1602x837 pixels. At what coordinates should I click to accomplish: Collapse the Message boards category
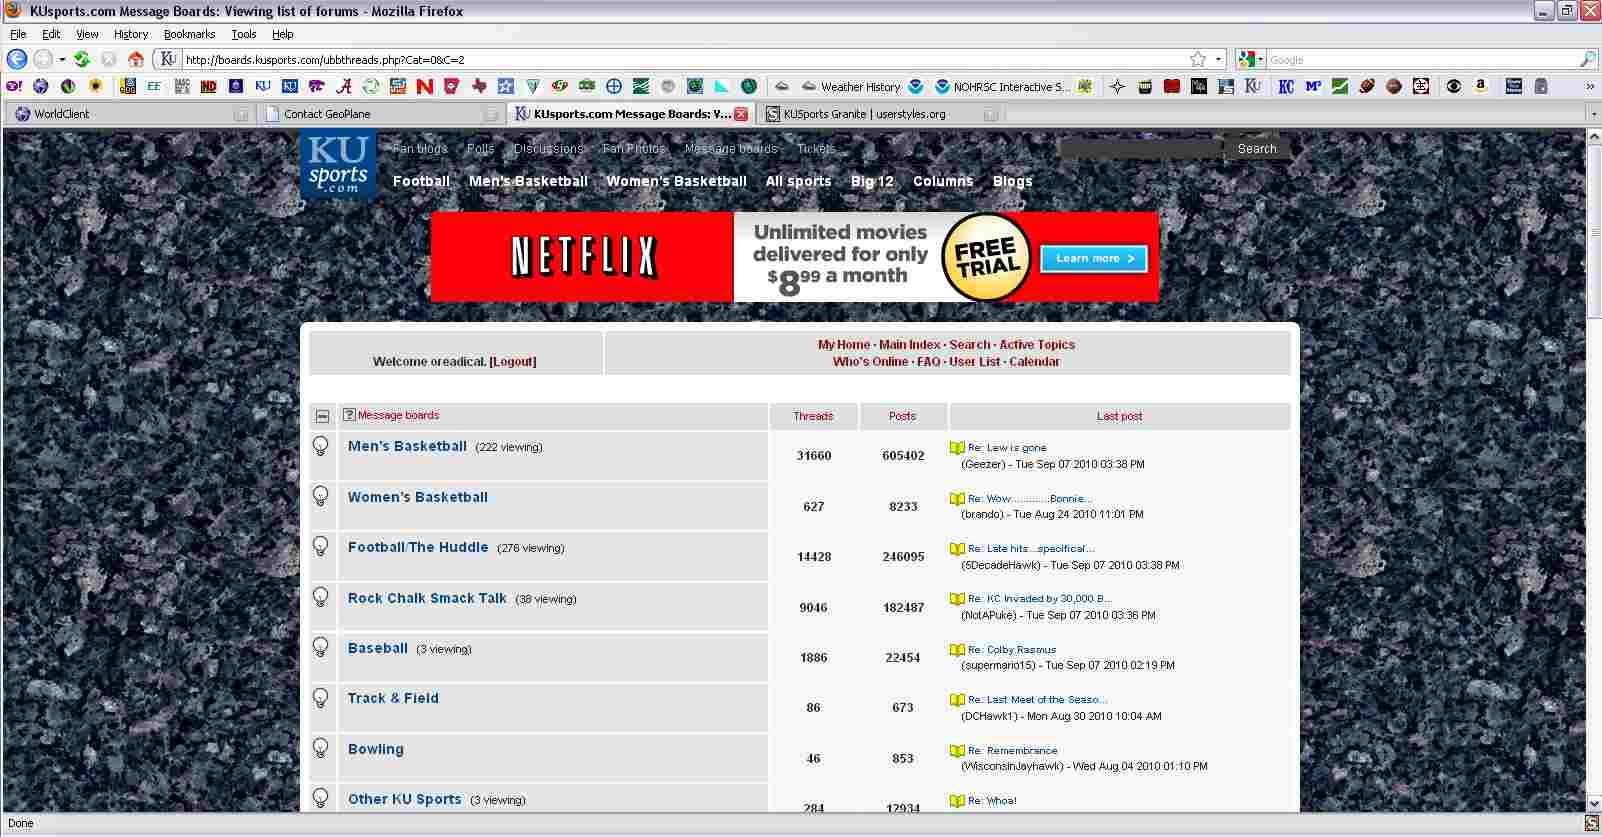pos(322,416)
